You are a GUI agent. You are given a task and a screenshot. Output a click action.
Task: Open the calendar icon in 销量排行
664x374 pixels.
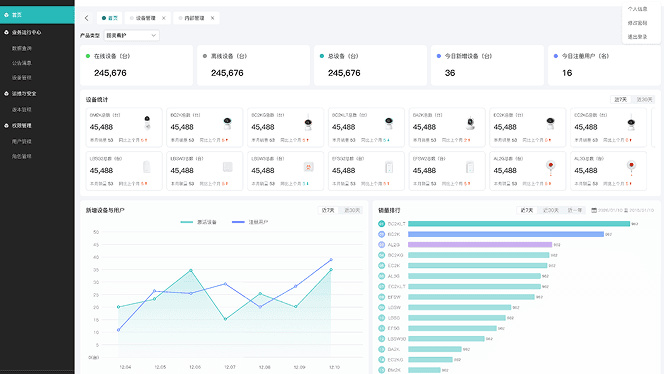(594, 210)
